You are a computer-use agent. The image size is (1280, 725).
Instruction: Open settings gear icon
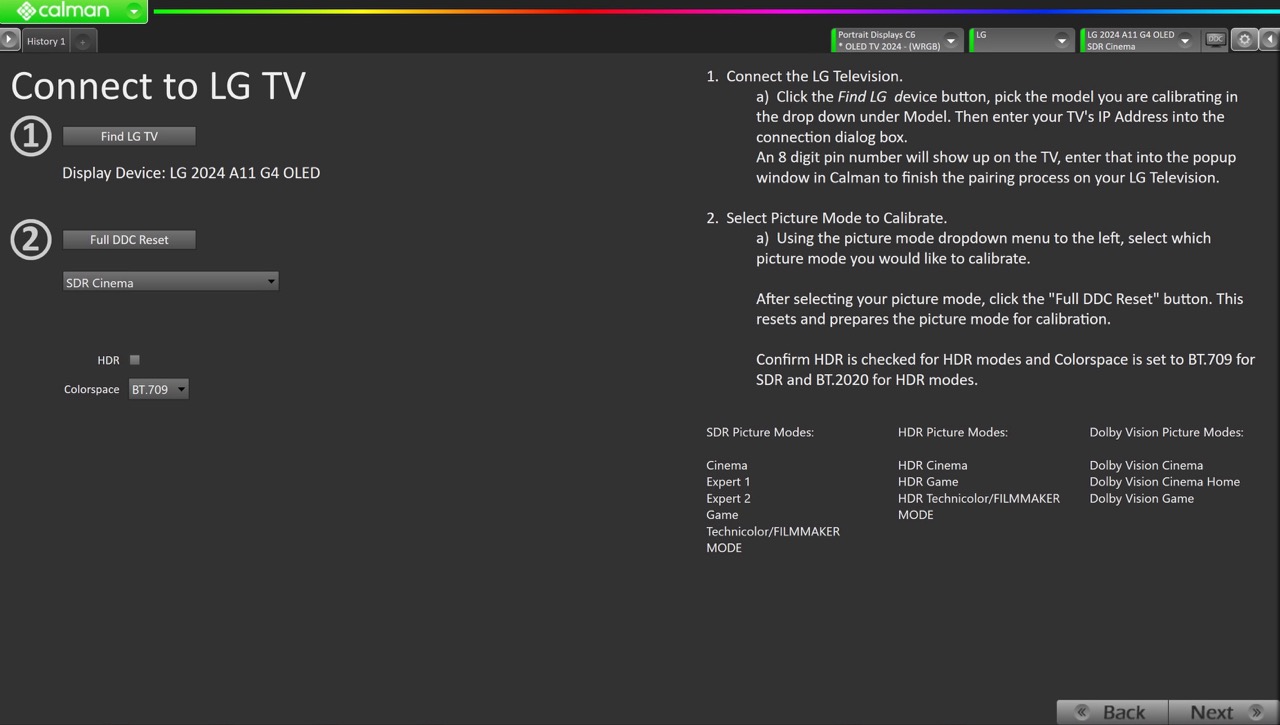click(1244, 40)
